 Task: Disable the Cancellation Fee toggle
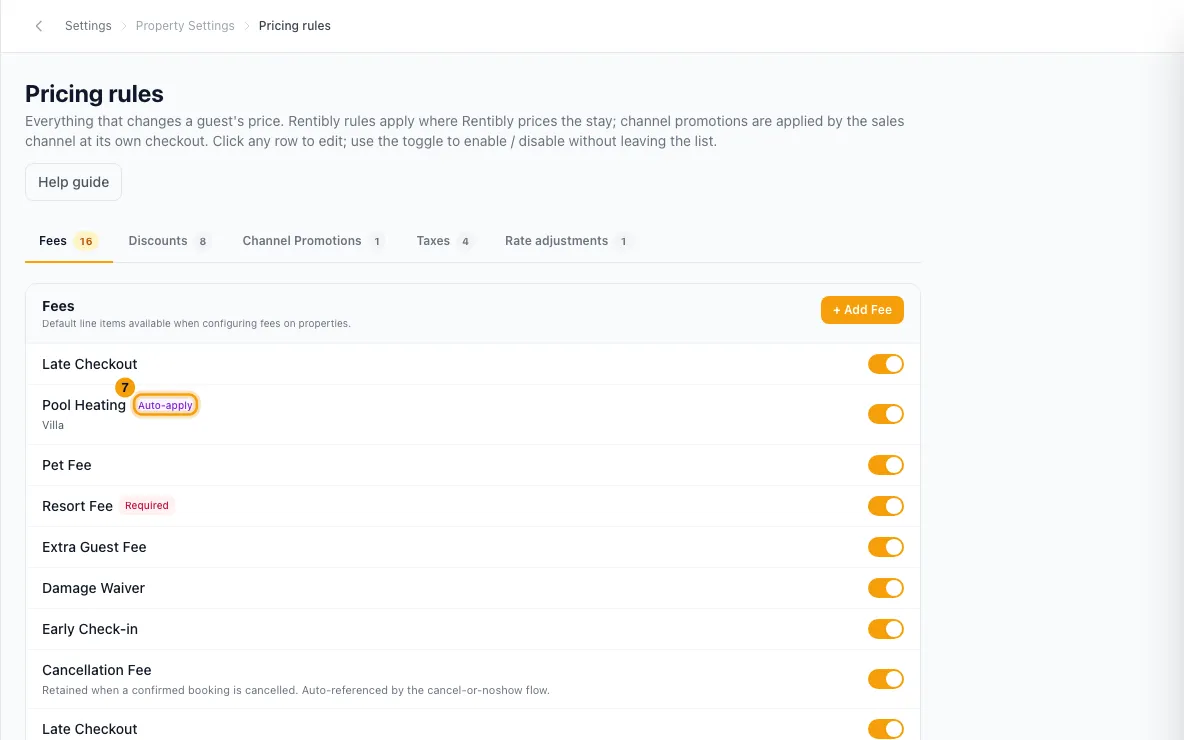(x=885, y=679)
